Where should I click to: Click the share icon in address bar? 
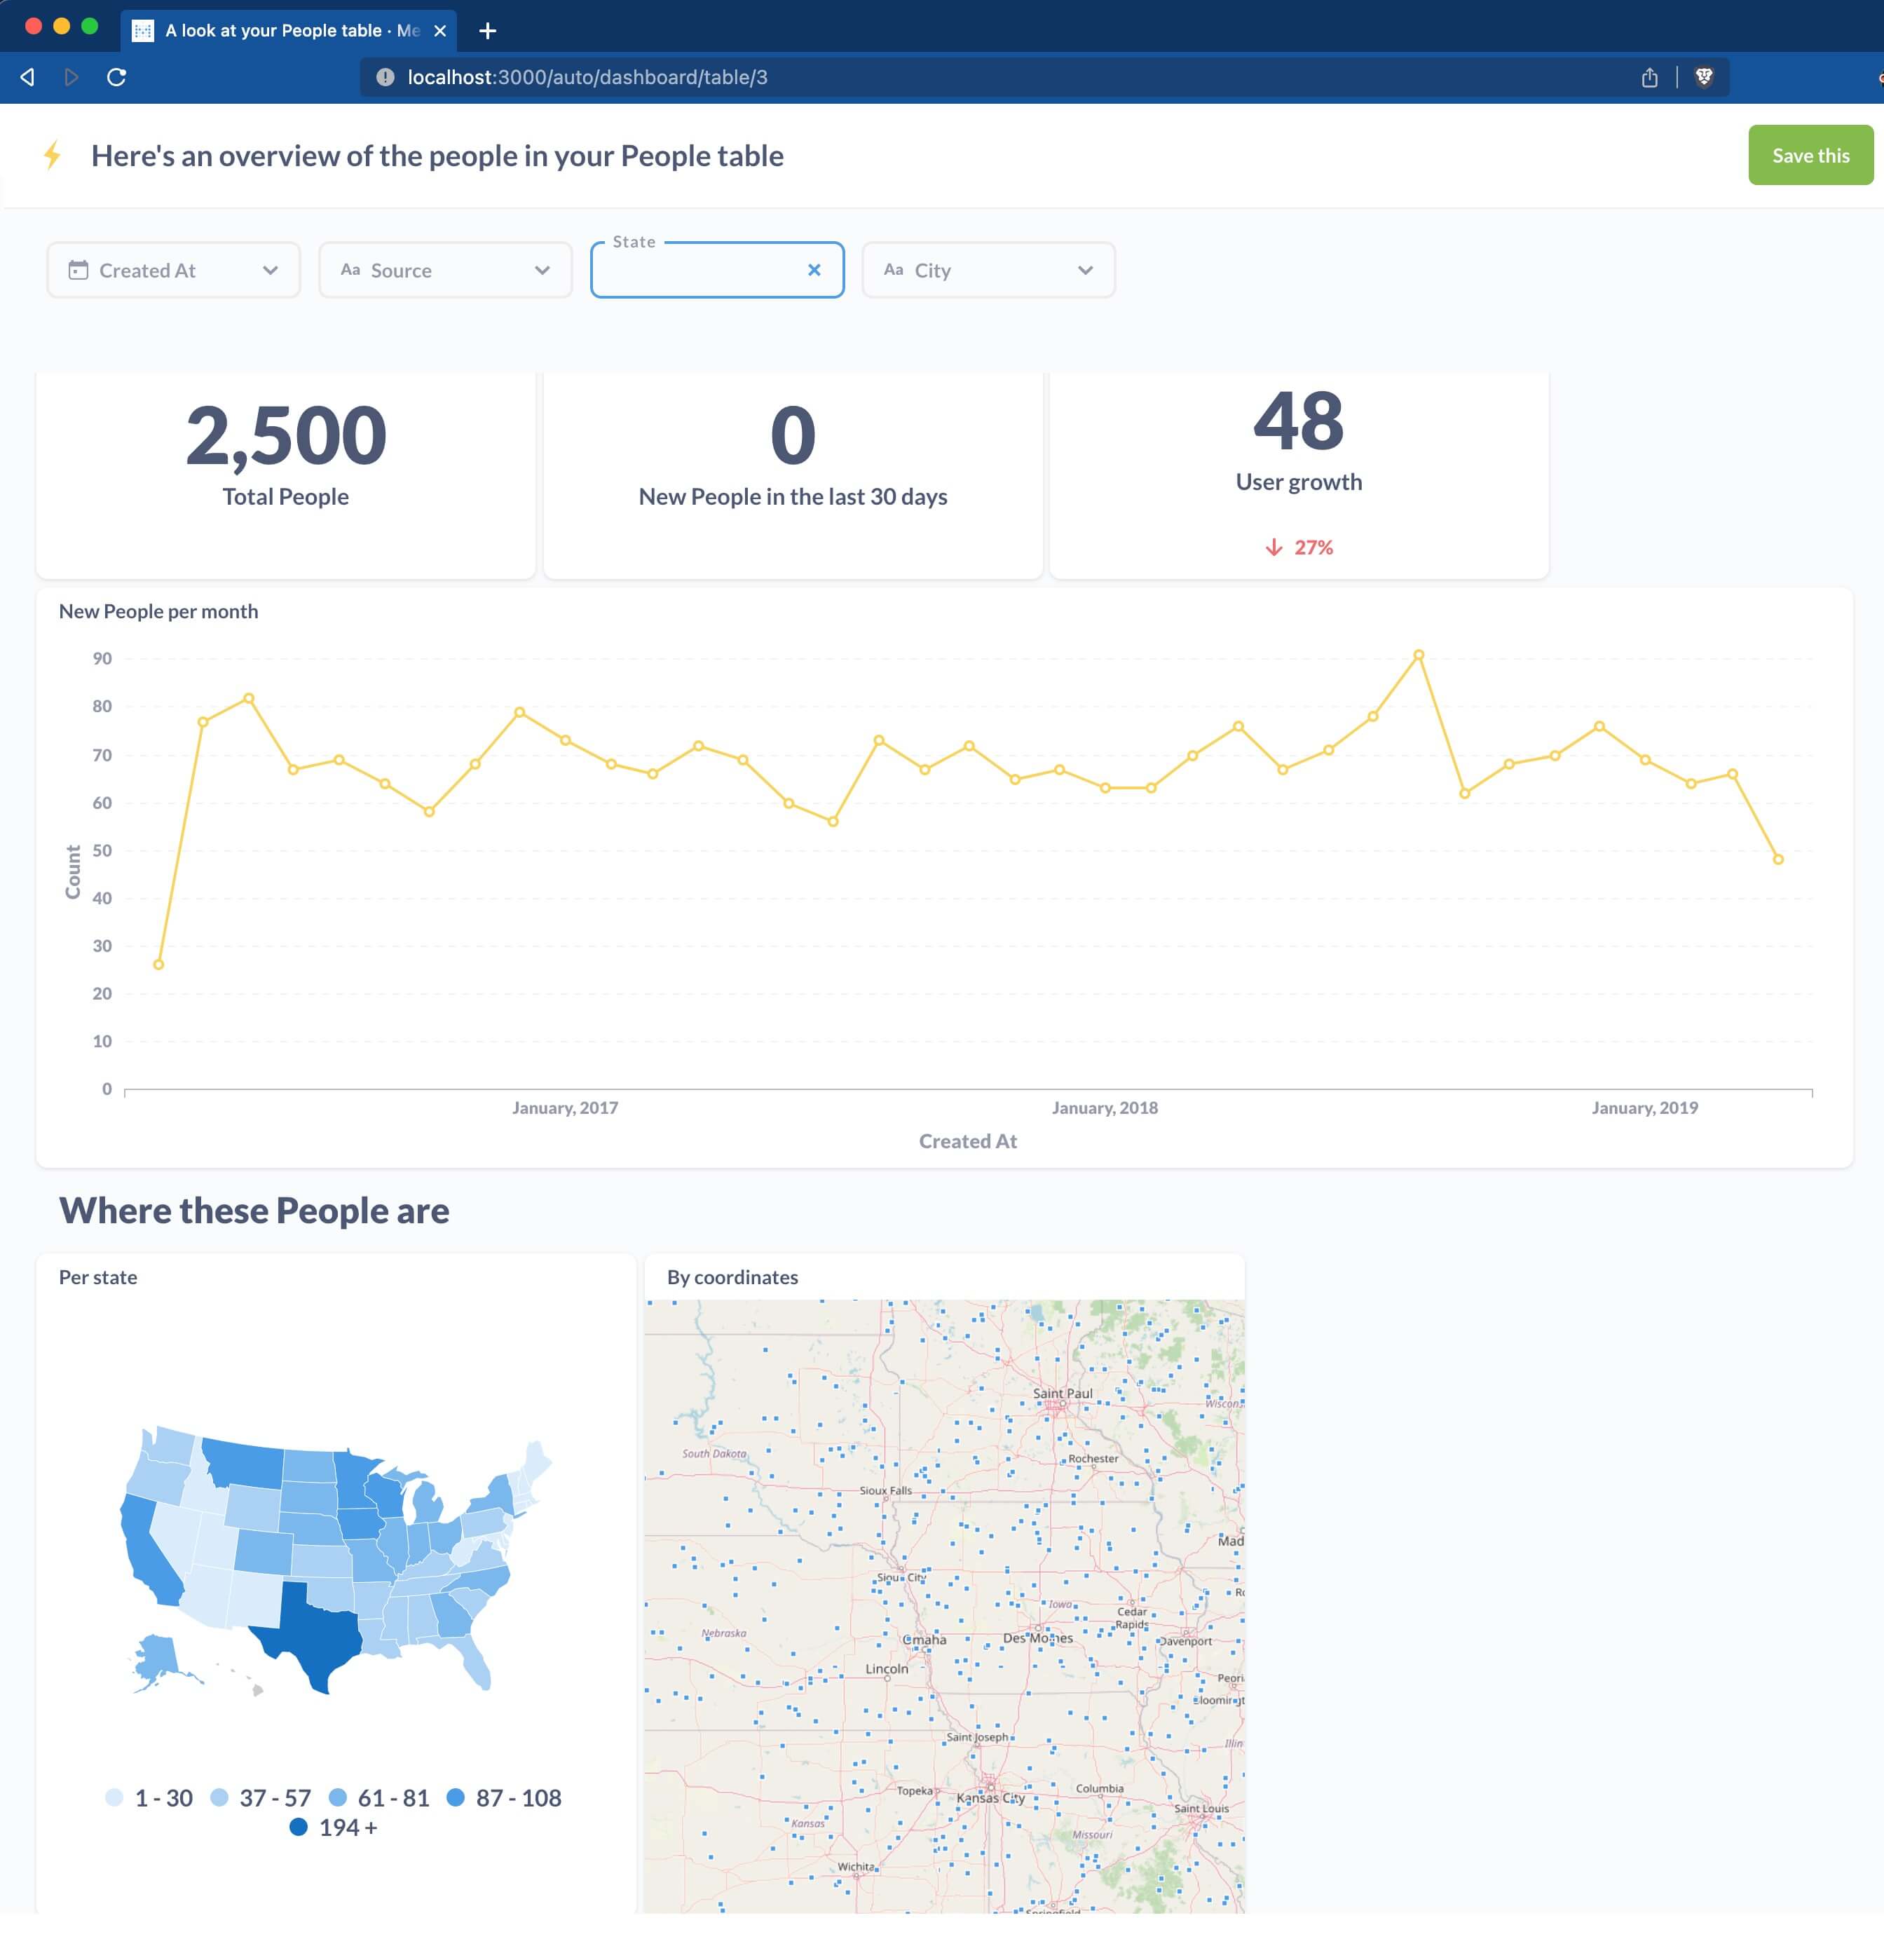pyautogui.click(x=1649, y=77)
